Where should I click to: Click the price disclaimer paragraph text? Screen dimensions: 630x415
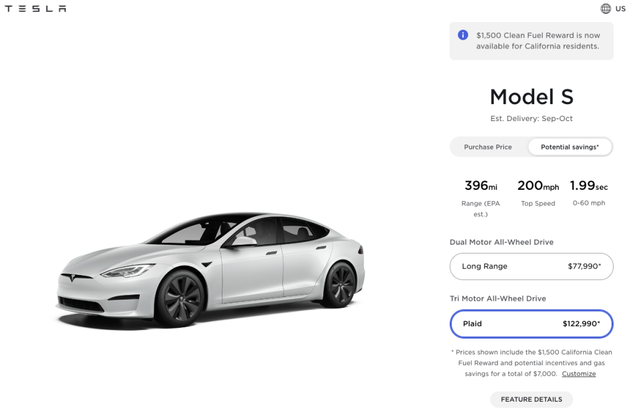coord(525,364)
